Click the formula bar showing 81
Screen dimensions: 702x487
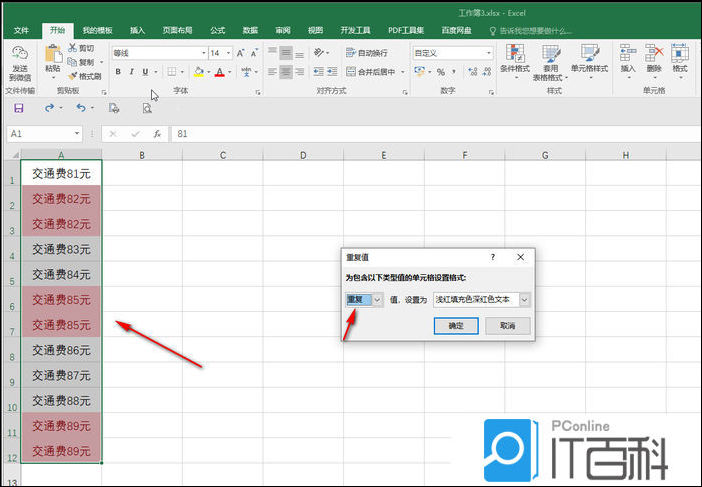pyautogui.click(x=434, y=134)
